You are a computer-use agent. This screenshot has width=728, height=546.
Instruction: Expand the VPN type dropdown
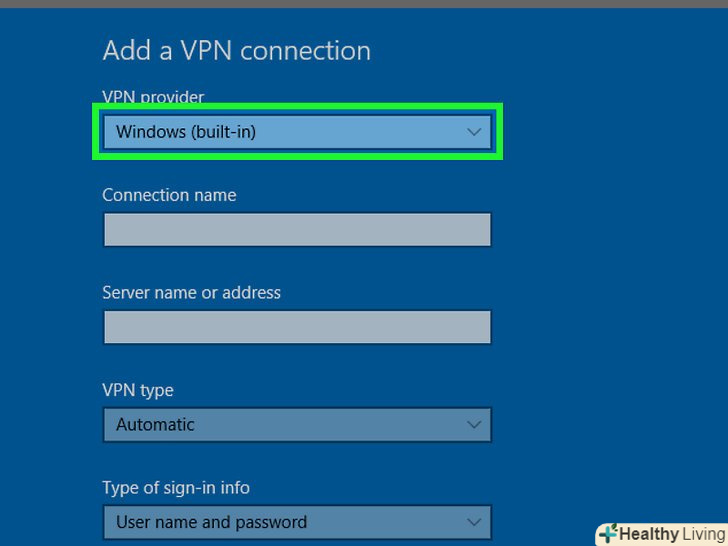tap(297, 425)
